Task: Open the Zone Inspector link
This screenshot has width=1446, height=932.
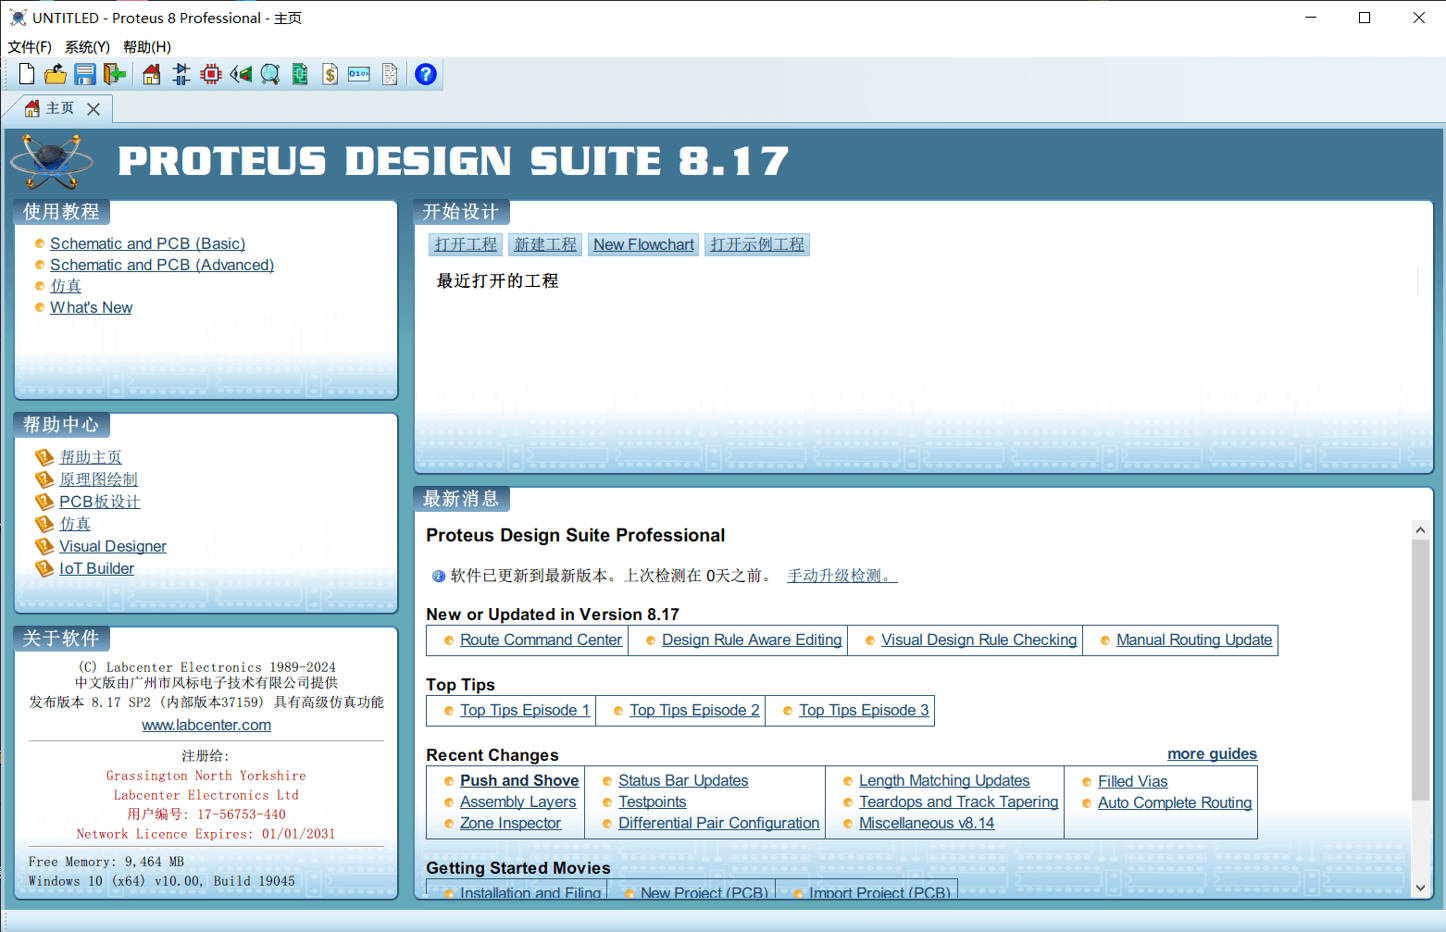Action: point(510,823)
